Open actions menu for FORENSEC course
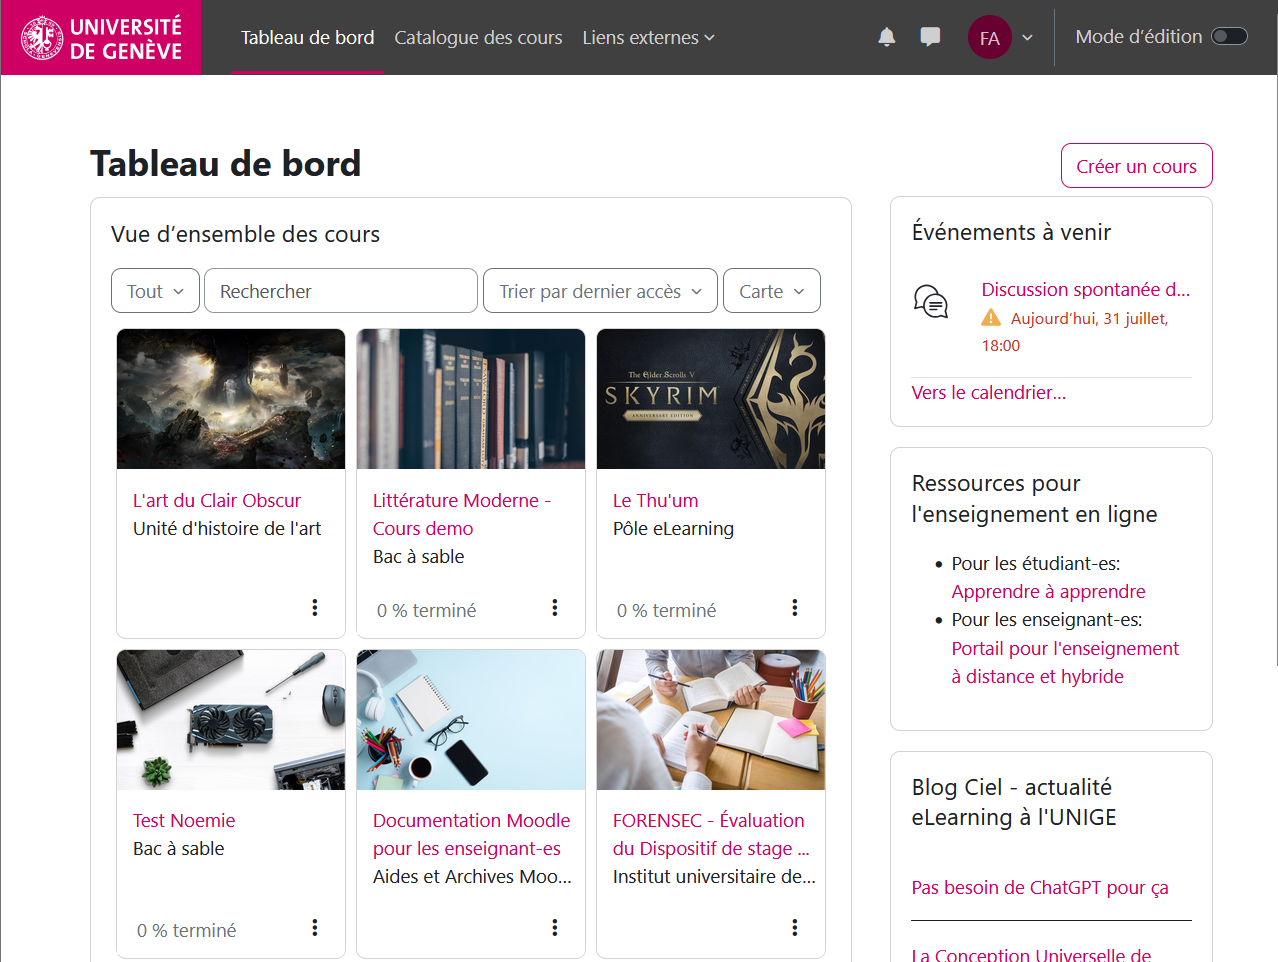 tap(795, 928)
